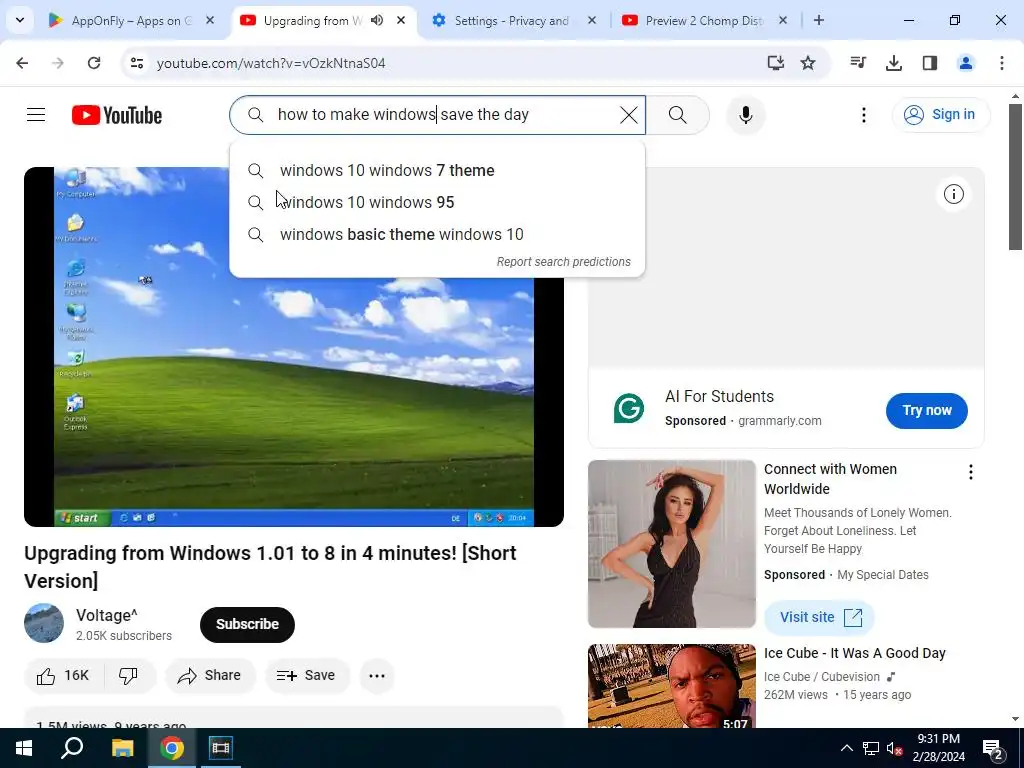The width and height of the screenshot is (1024, 768).
Task: Click the Ice Cube video thumbnail
Action: pyautogui.click(x=671, y=686)
